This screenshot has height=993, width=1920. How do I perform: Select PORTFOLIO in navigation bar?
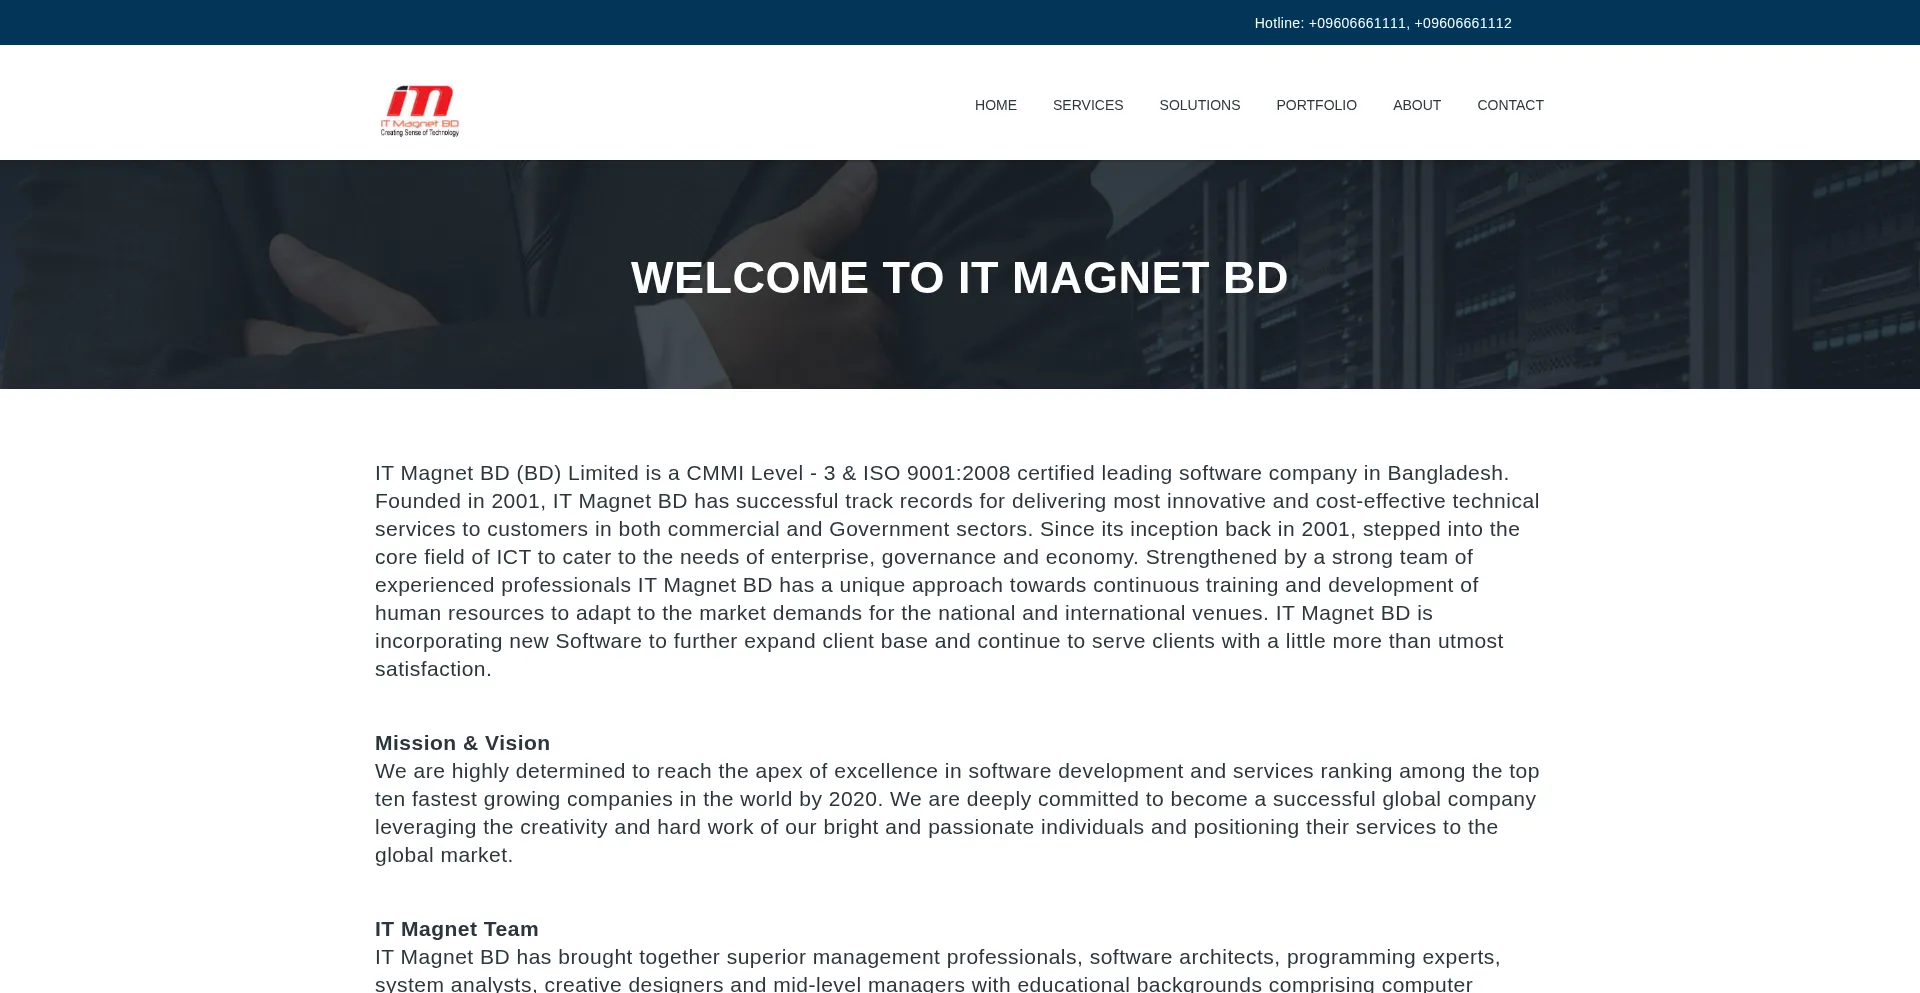click(x=1316, y=105)
